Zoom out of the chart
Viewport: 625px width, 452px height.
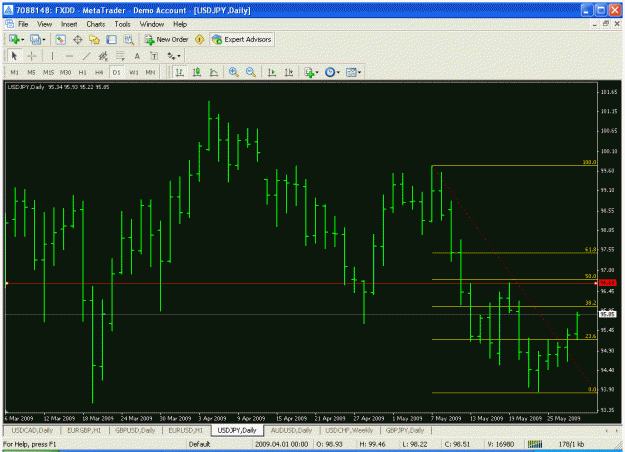tap(251, 72)
